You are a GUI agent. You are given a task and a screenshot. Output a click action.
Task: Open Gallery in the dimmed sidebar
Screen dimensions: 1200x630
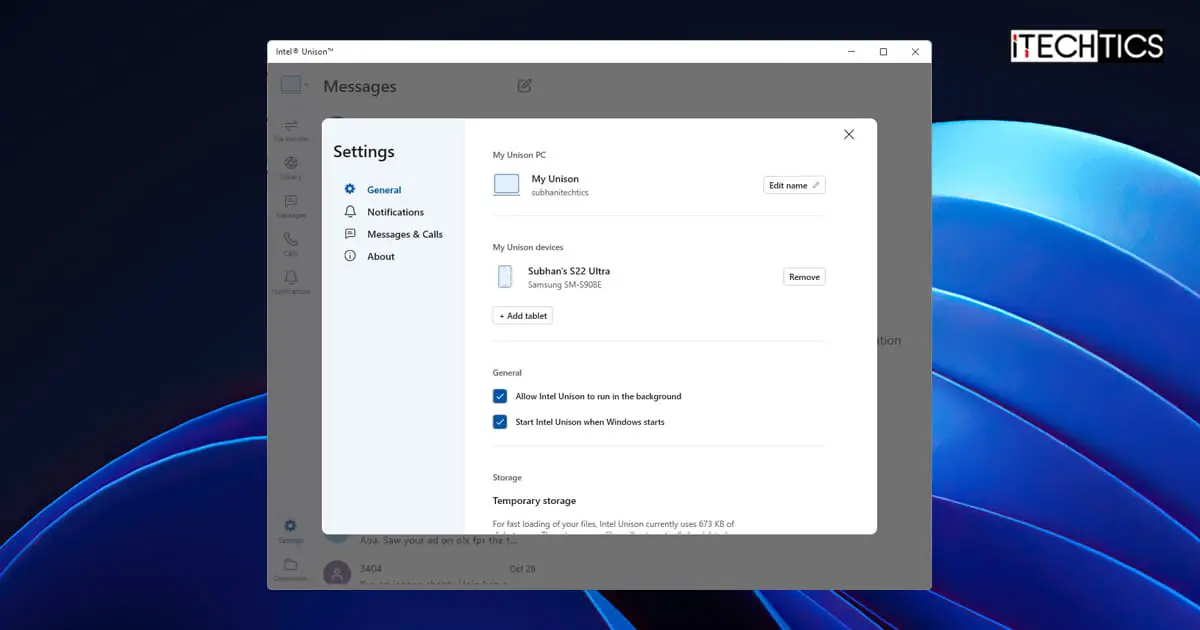click(x=290, y=168)
